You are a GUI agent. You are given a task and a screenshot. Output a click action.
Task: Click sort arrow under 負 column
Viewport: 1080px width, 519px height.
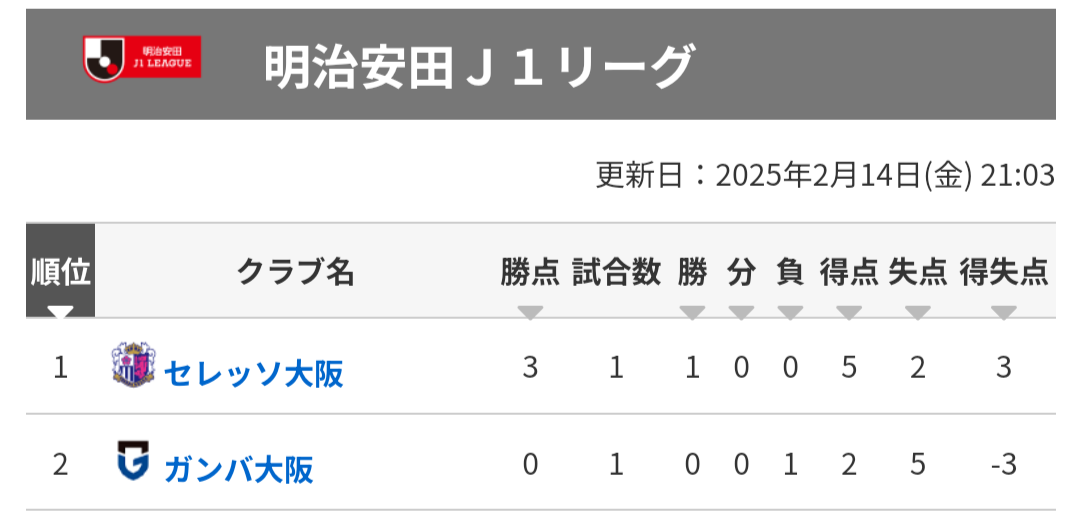coord(790,312)
